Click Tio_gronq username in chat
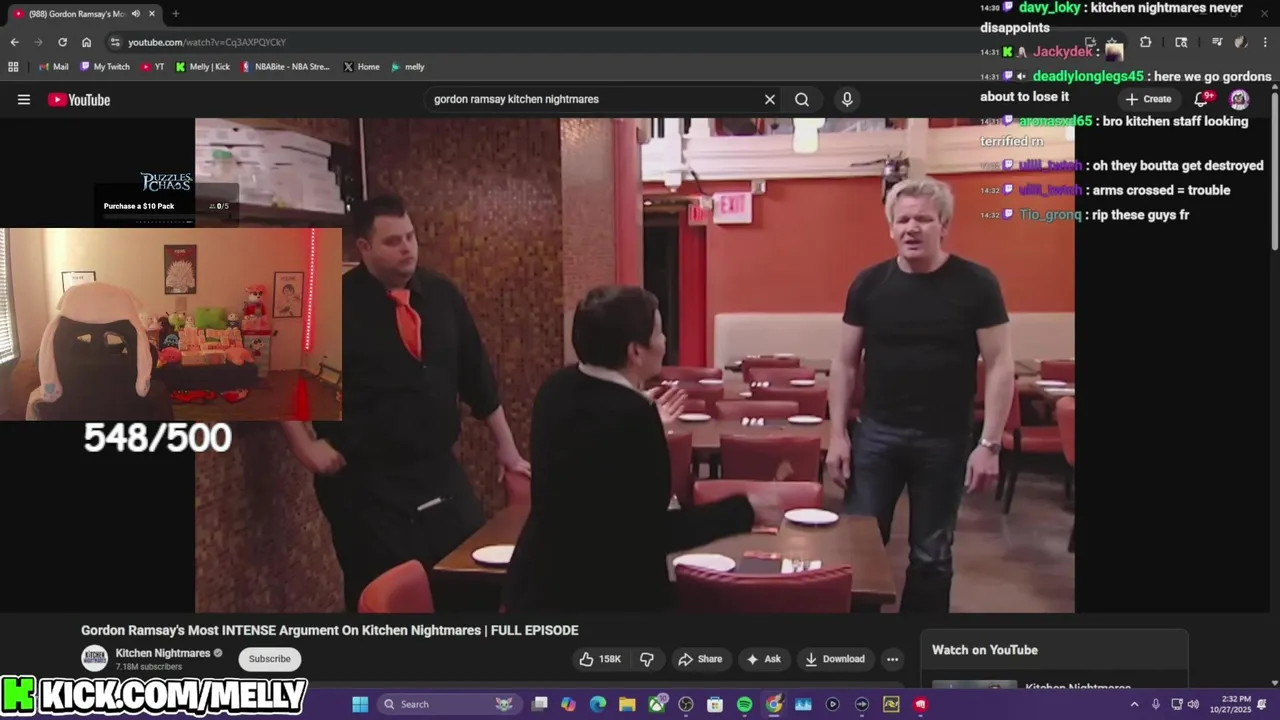 [1050, 215]
